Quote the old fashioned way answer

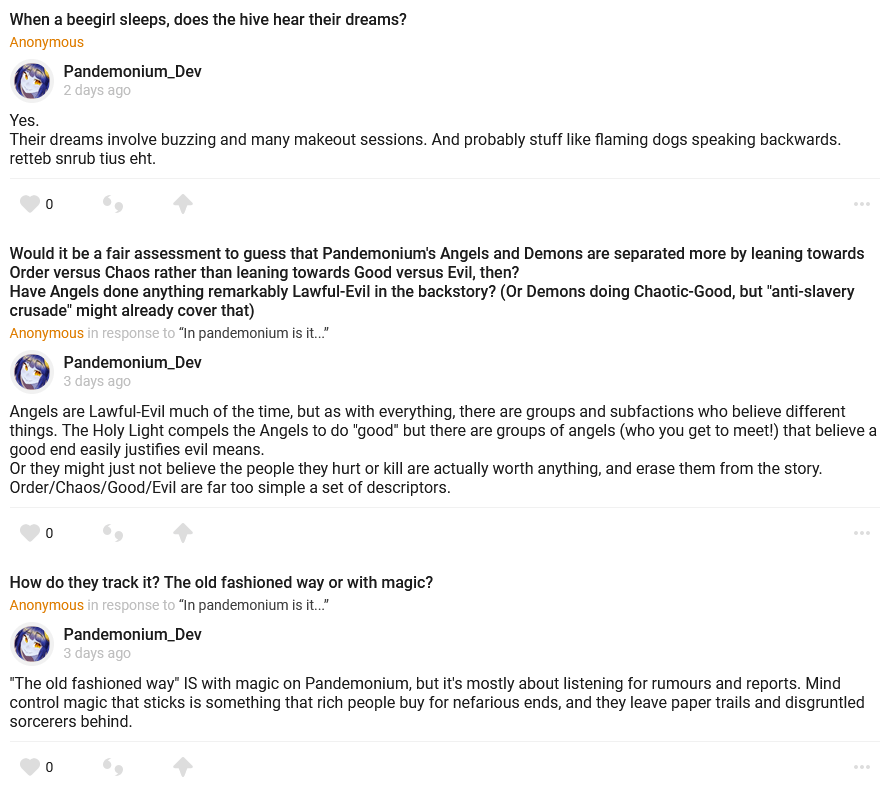(113, 767)
